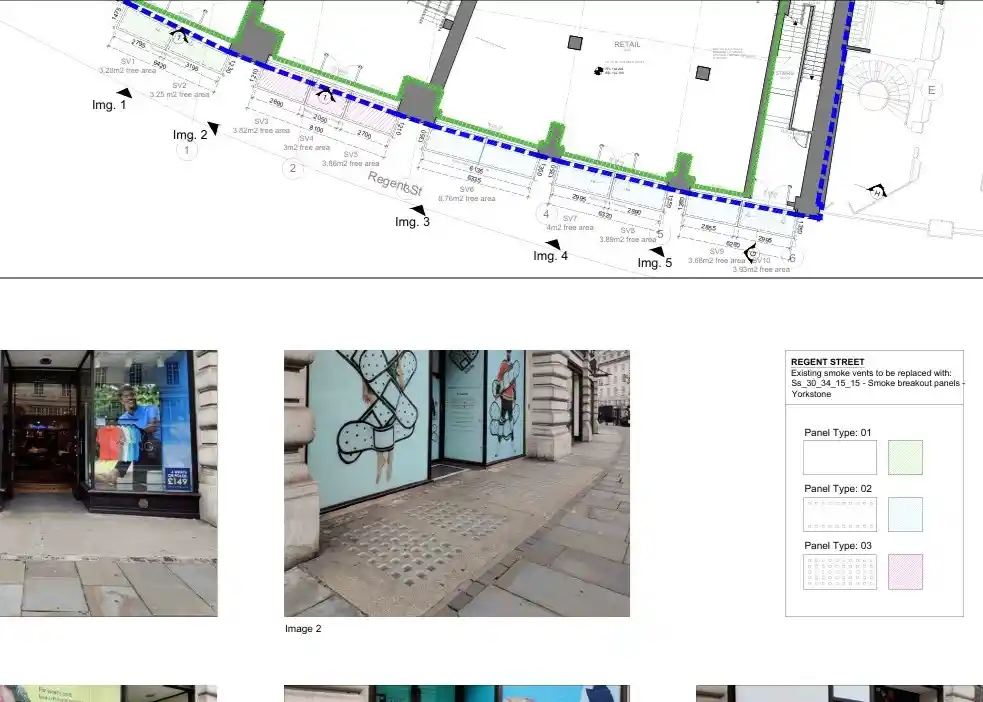The image size is (983, 702).
Task: Click the REGENT STREET legend heading
Action: pos(827,362)
